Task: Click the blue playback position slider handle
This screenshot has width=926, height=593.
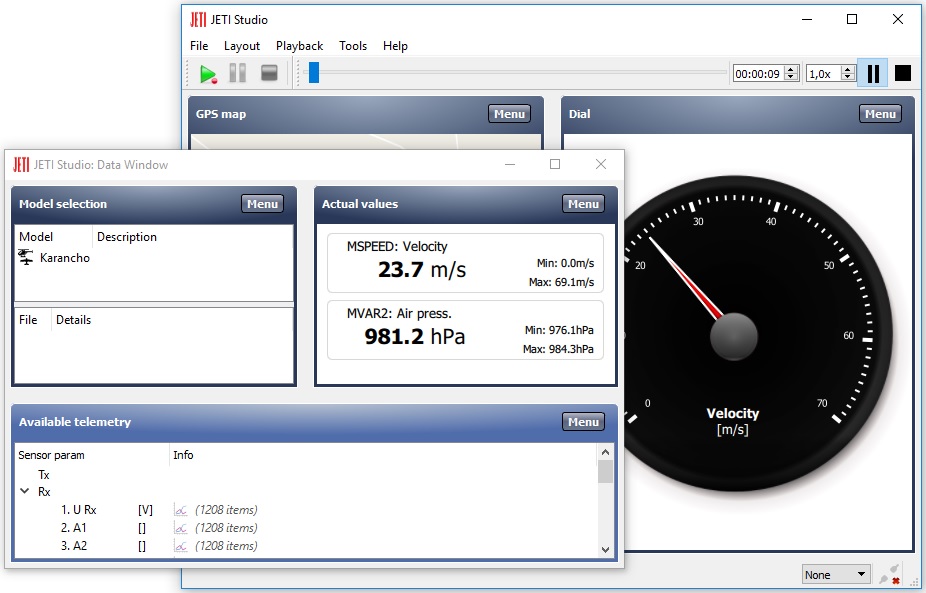Action: (x=314, y=73)
